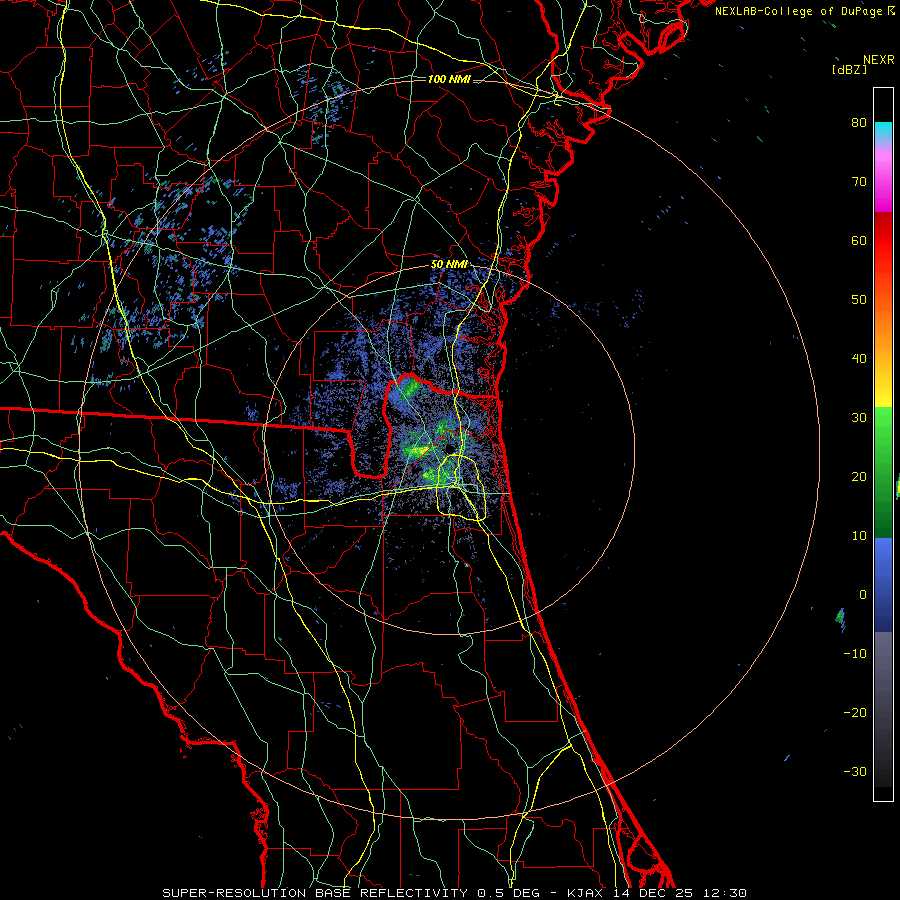Click the 40 value on dBZ scale
This screenshot has width=900, height=900.
click(859, 359)
